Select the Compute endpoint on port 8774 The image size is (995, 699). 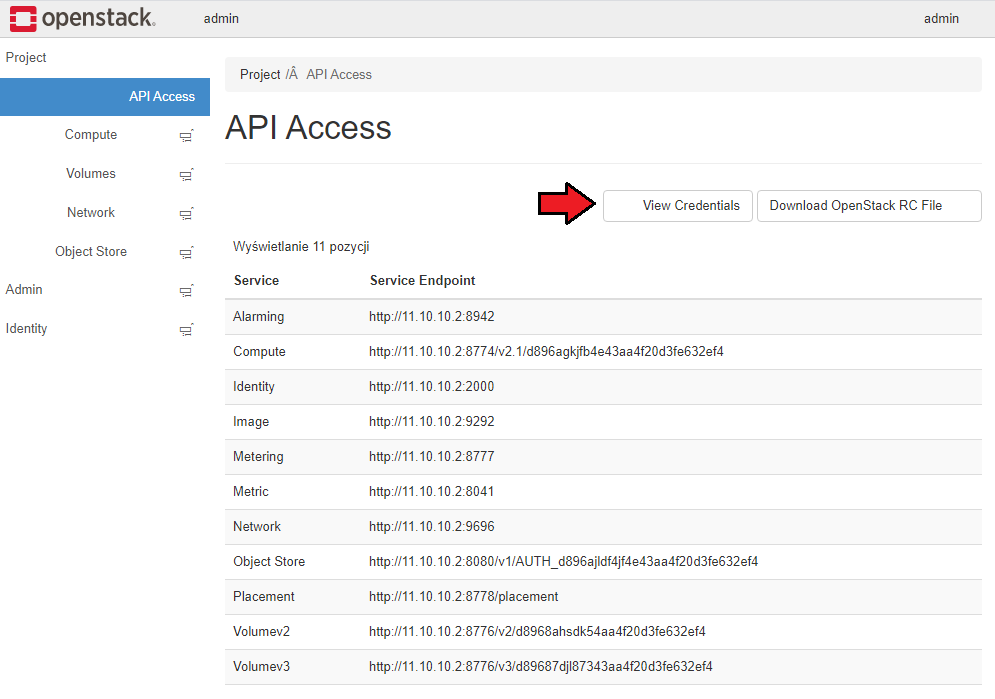546,351
